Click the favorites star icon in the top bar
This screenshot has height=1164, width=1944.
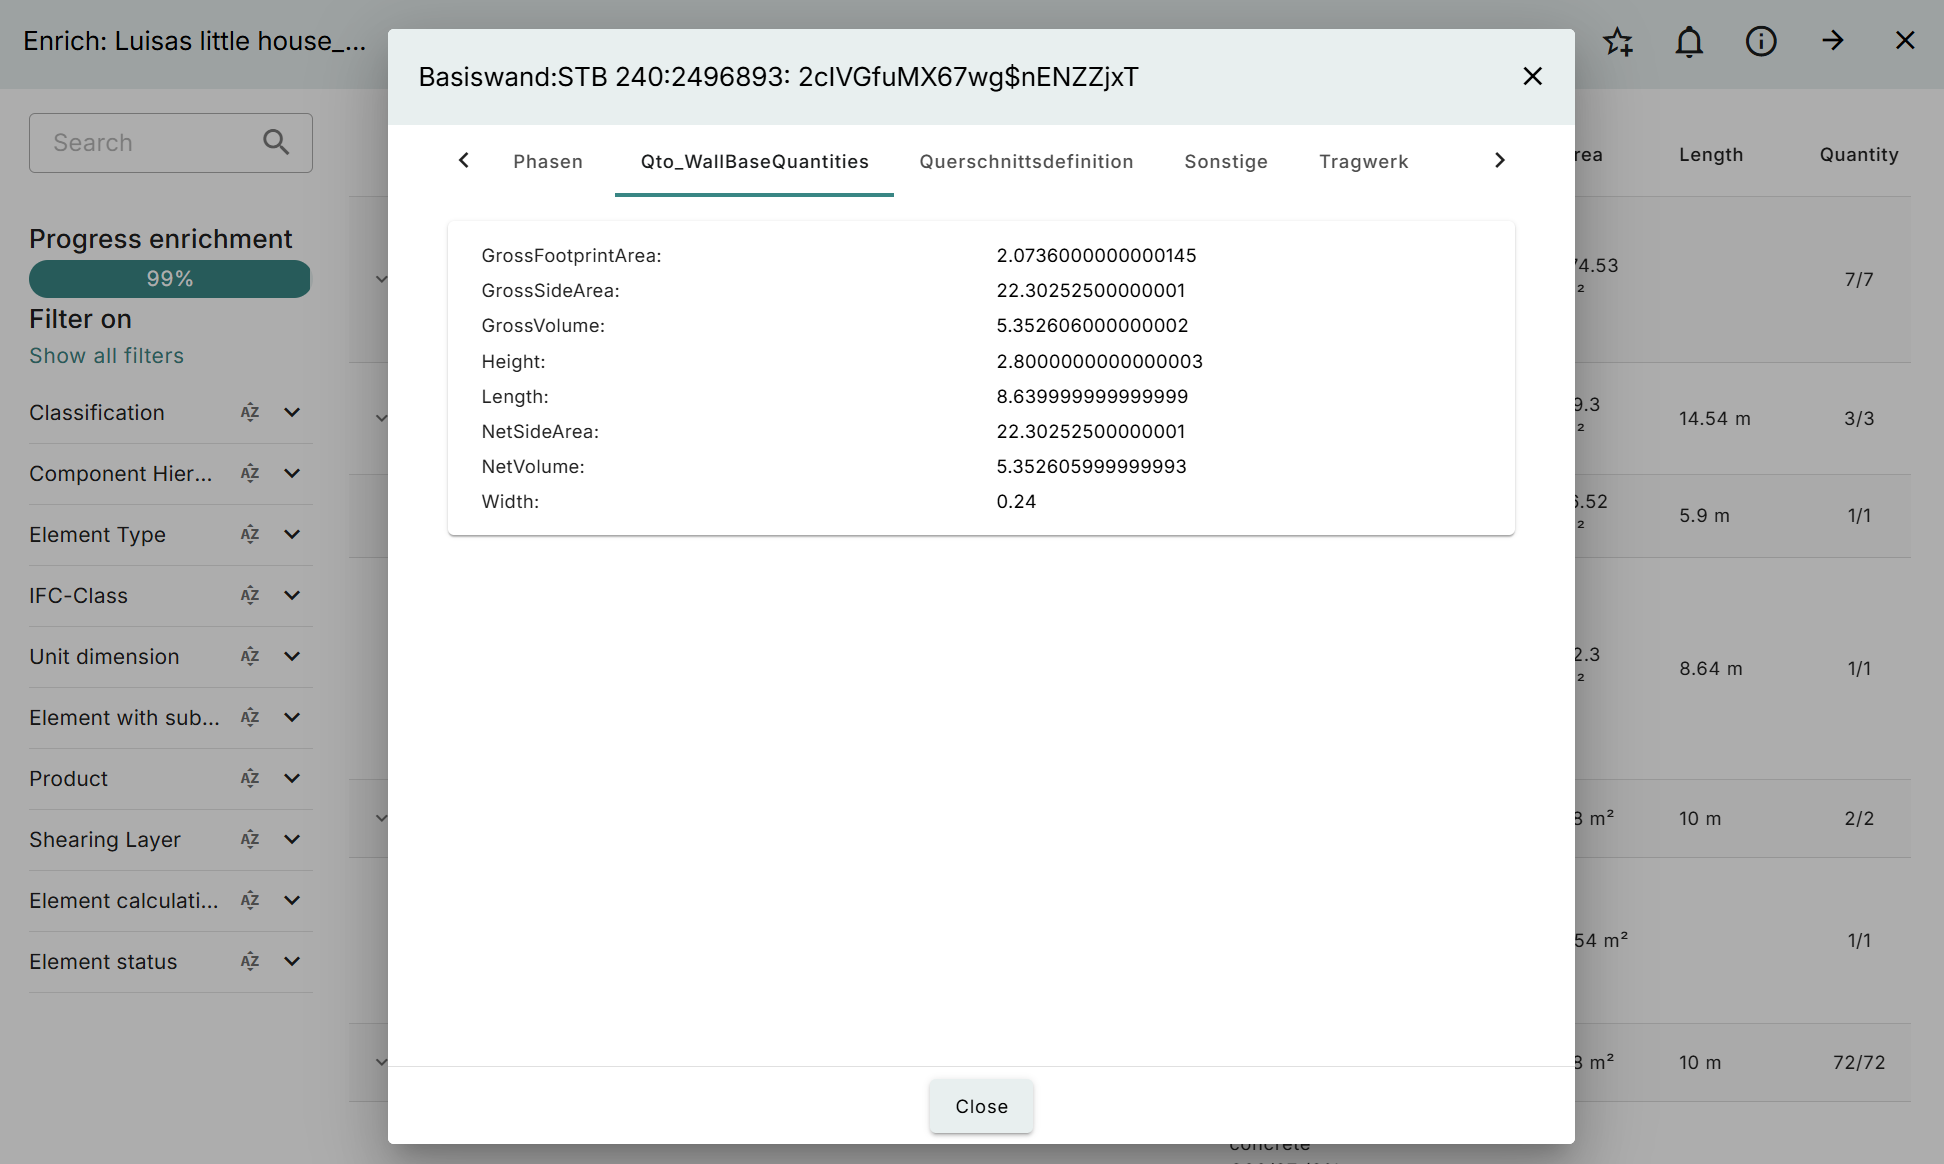1618,41
